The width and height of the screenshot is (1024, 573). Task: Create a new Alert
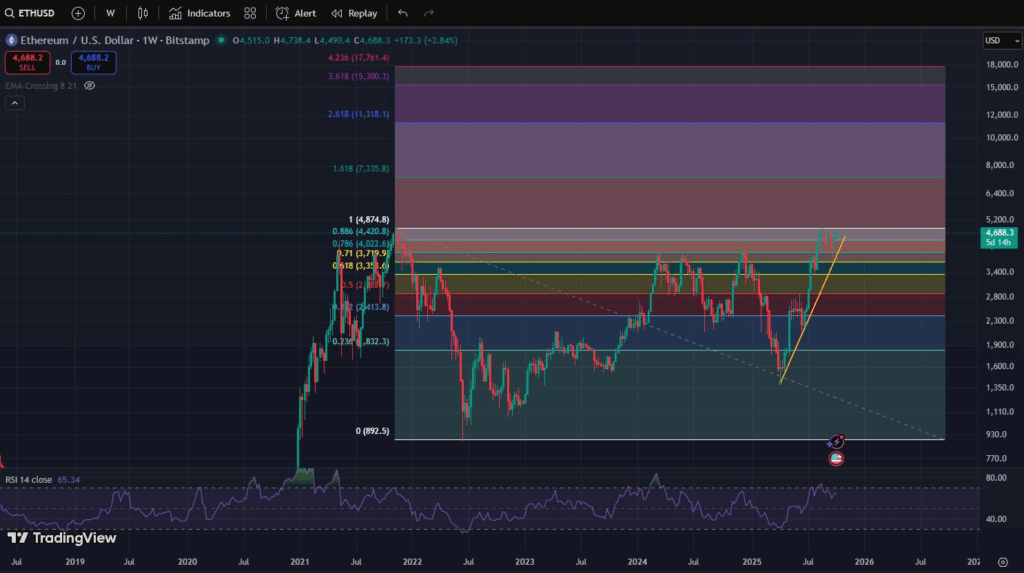pyautogui.click(x=296, y=13)
